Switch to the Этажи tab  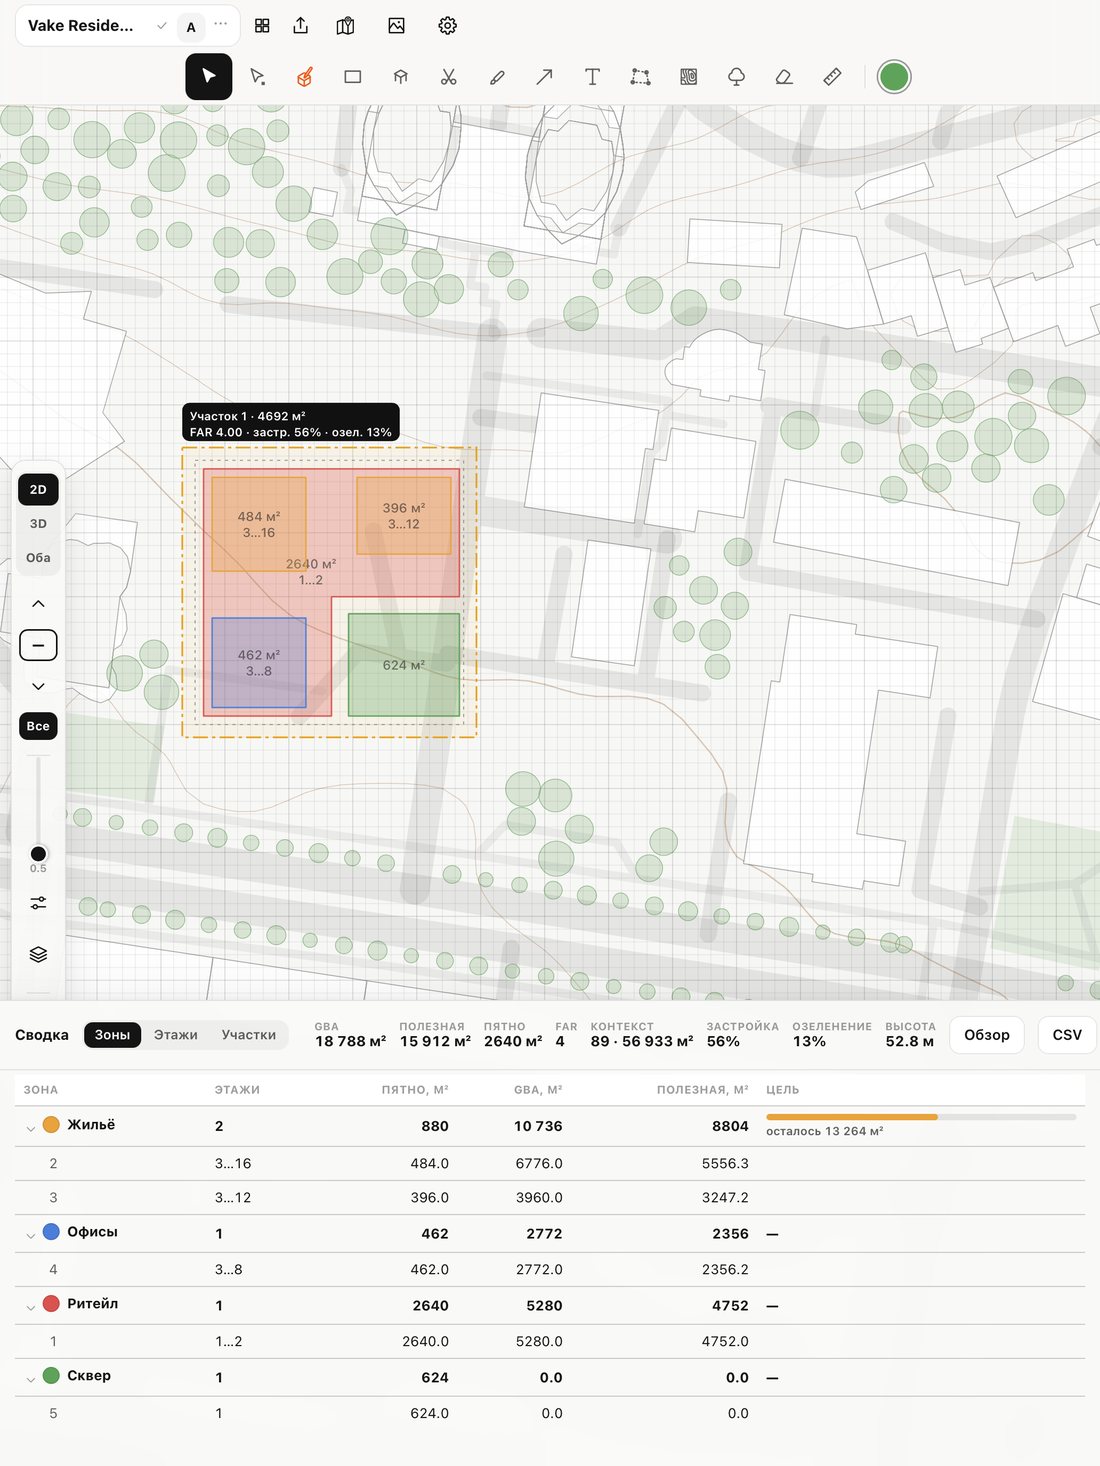coord(176,1035)
